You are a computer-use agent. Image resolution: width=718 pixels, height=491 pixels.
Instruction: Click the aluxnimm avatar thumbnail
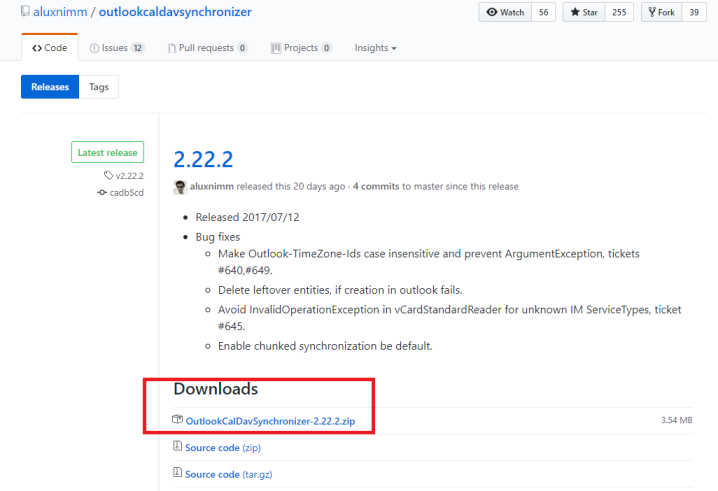click(180, 187)
